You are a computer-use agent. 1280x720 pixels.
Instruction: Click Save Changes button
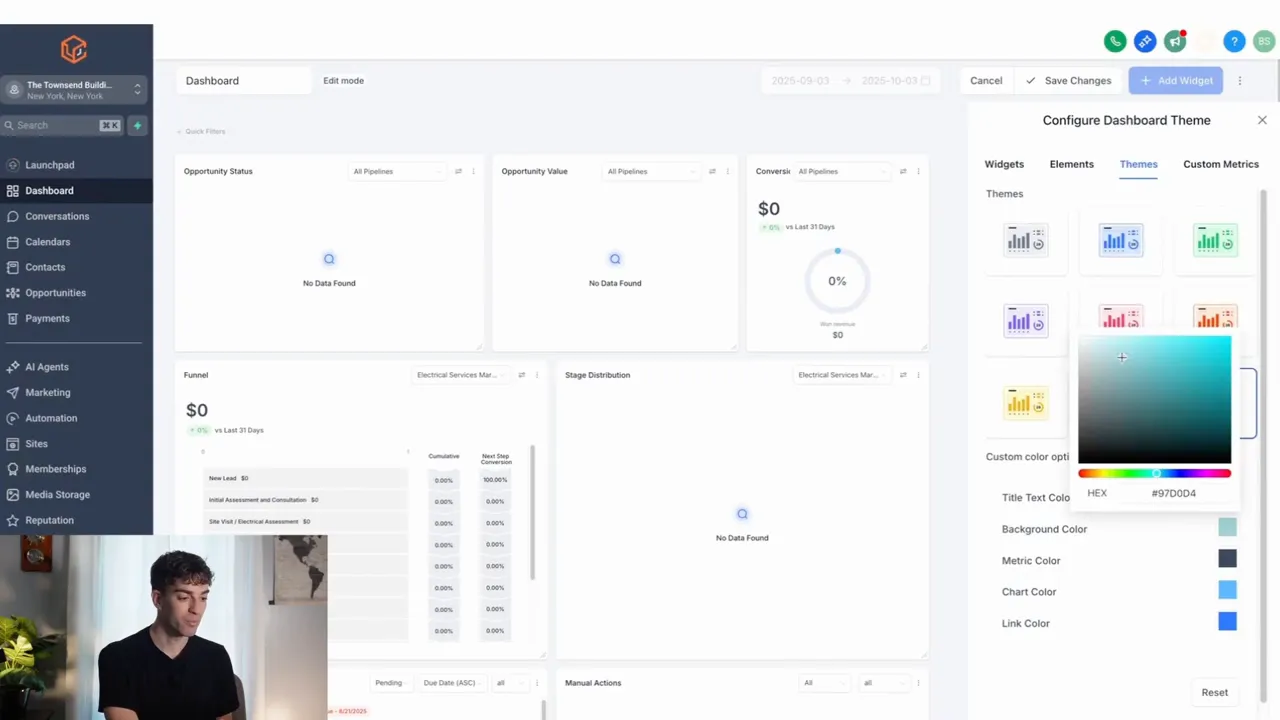(1068, 81)
